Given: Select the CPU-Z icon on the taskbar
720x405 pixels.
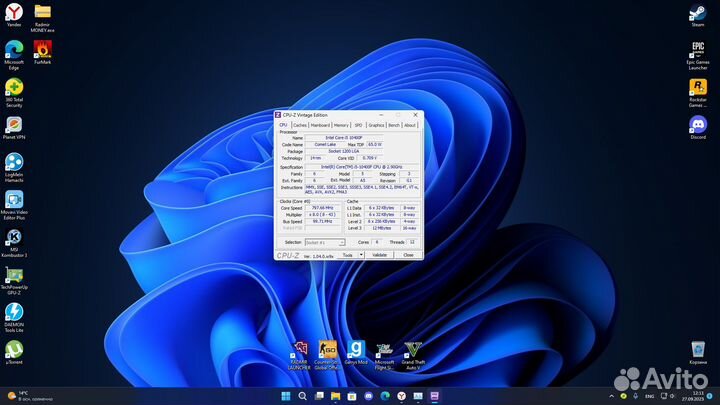Looking at the screenshot, I should click(434, 396).
